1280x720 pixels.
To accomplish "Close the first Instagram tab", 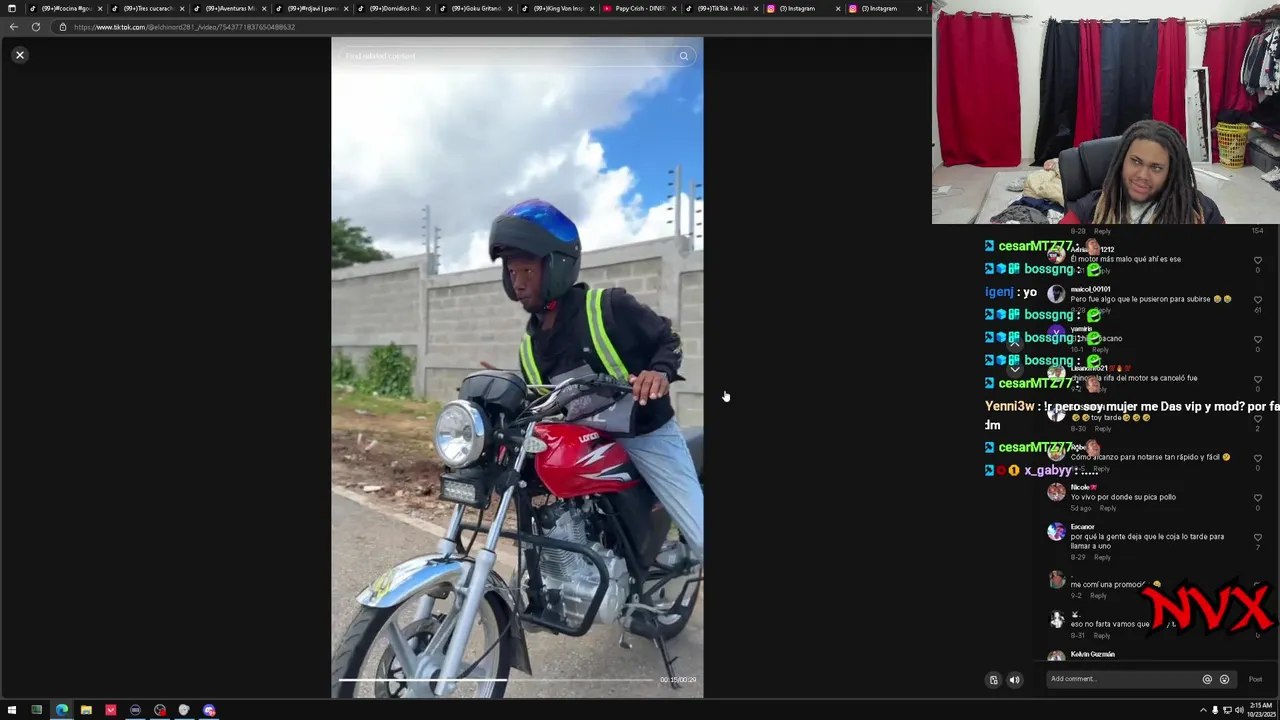I will [838, 9].
